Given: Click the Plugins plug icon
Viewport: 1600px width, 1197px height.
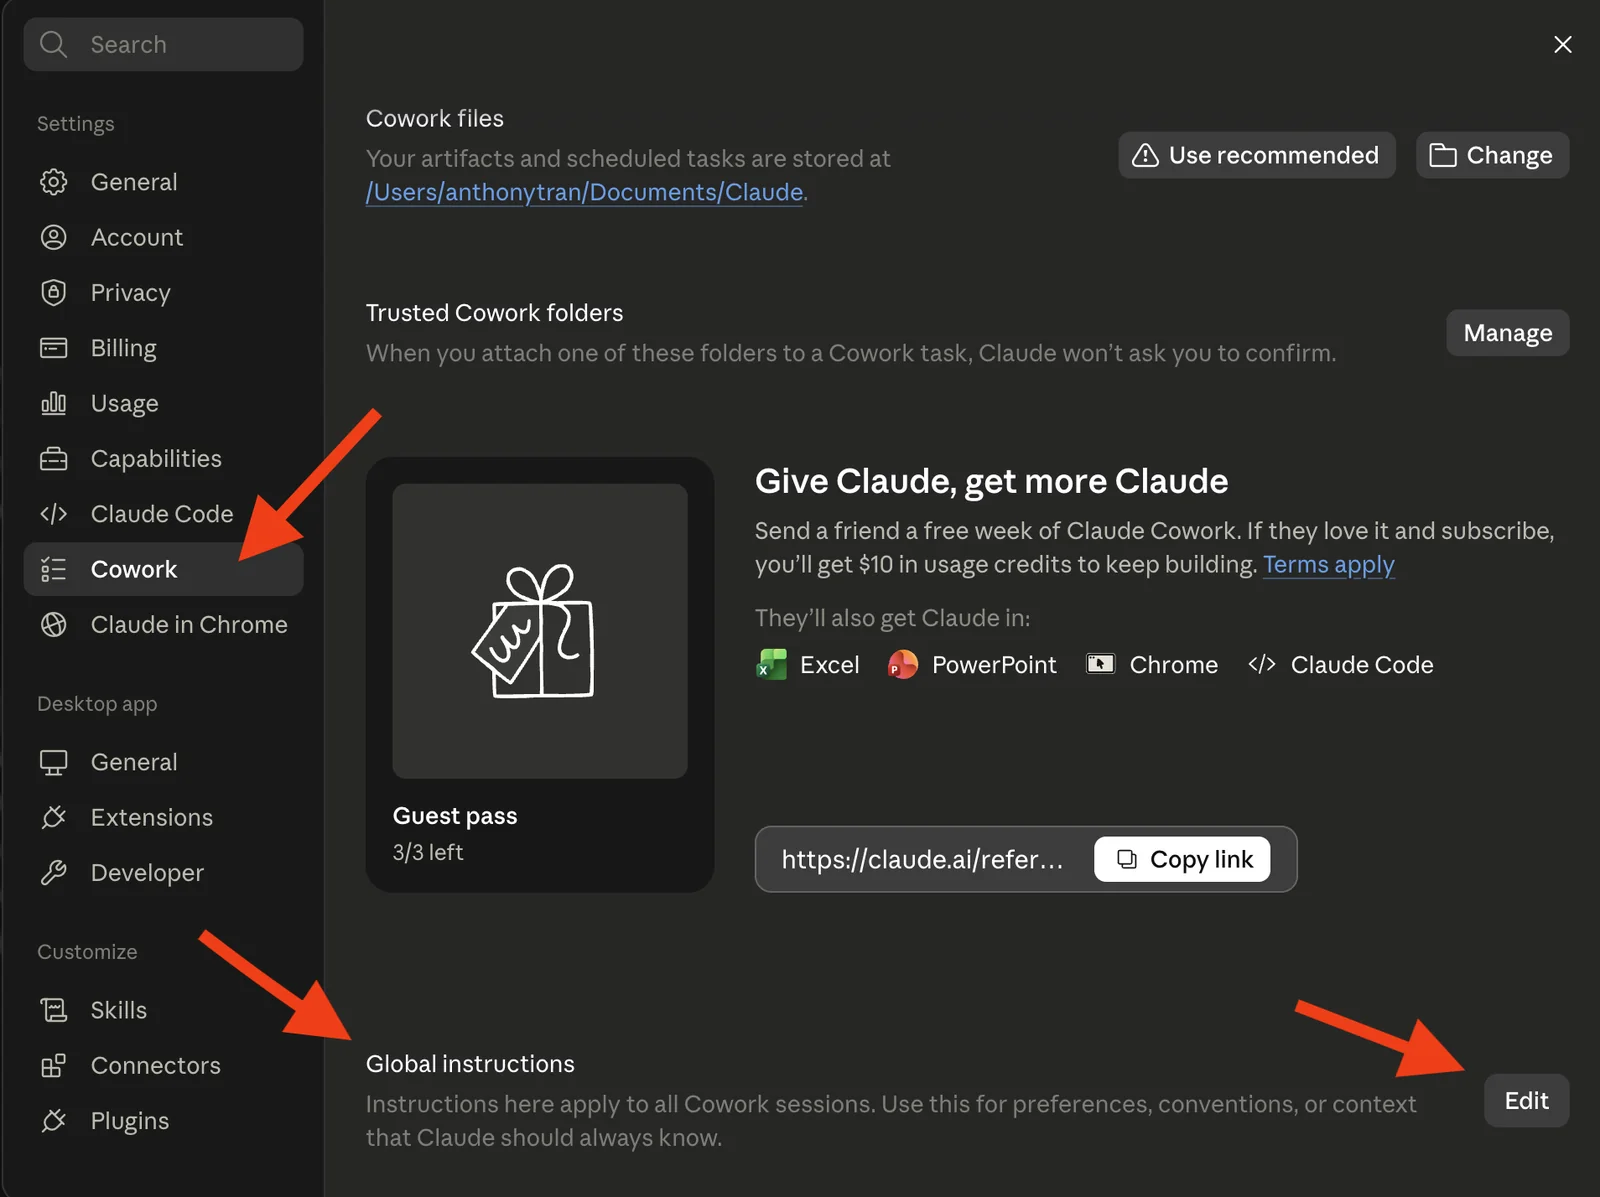Looking at the screenshot, I should click(x=53, y=1121).
